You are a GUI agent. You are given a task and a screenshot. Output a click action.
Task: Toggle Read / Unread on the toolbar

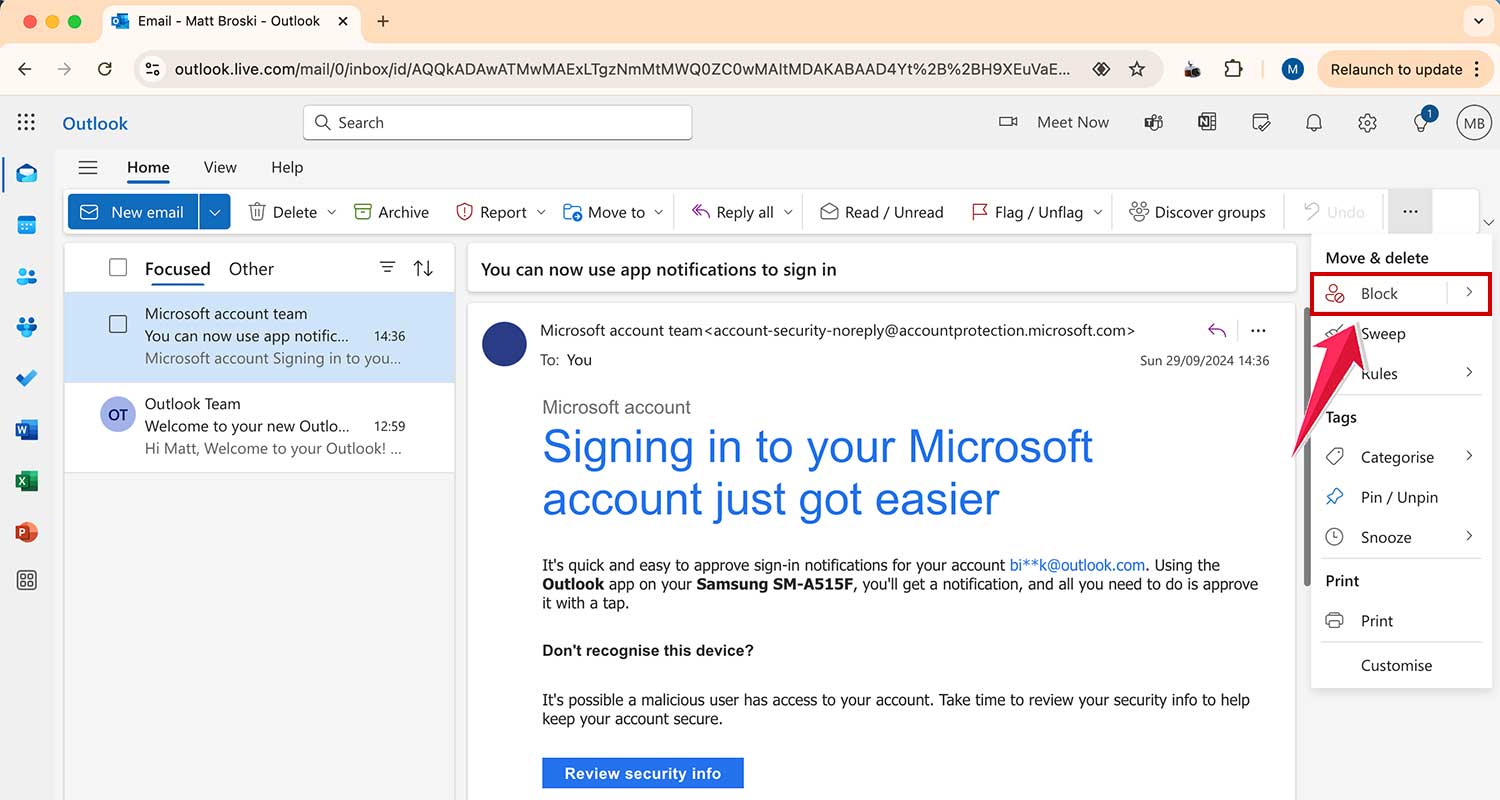tap(881, 211)
